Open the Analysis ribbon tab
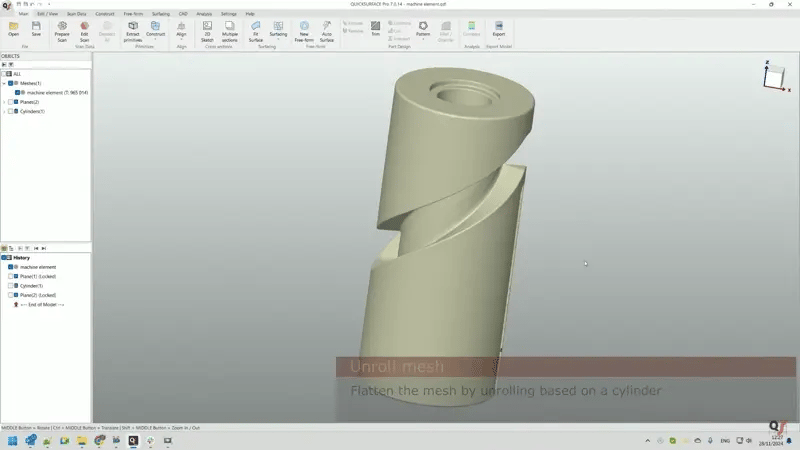Viewport: 800px width, 450px height. pyautogui.click(x=203, y=13)
